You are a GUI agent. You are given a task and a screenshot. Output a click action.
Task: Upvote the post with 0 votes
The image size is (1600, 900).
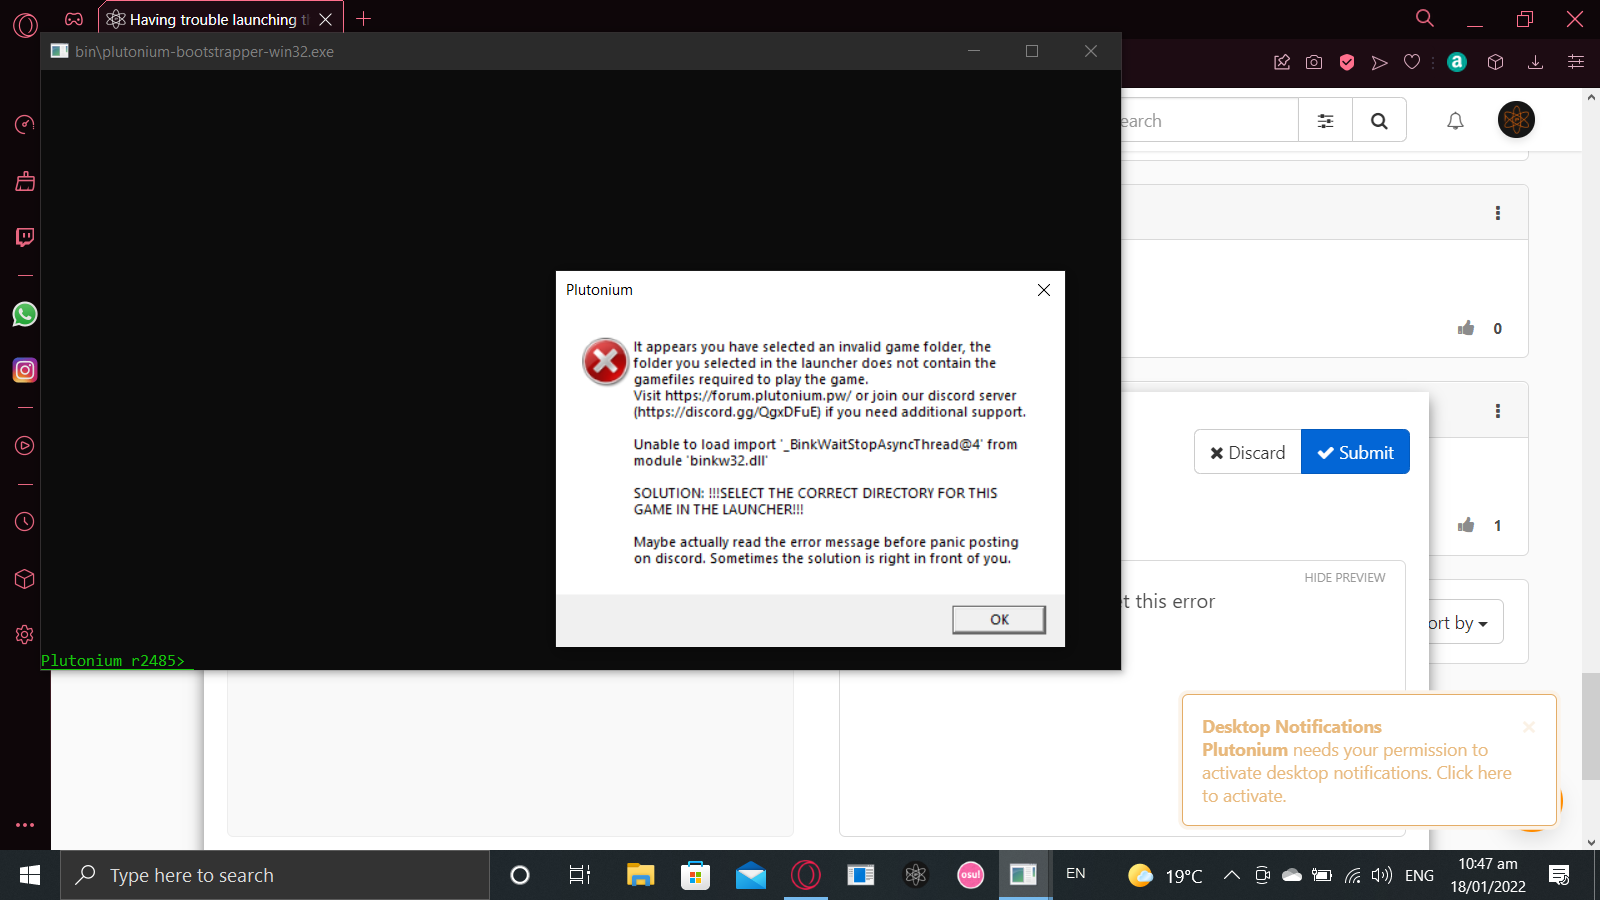click(1466, 328)
